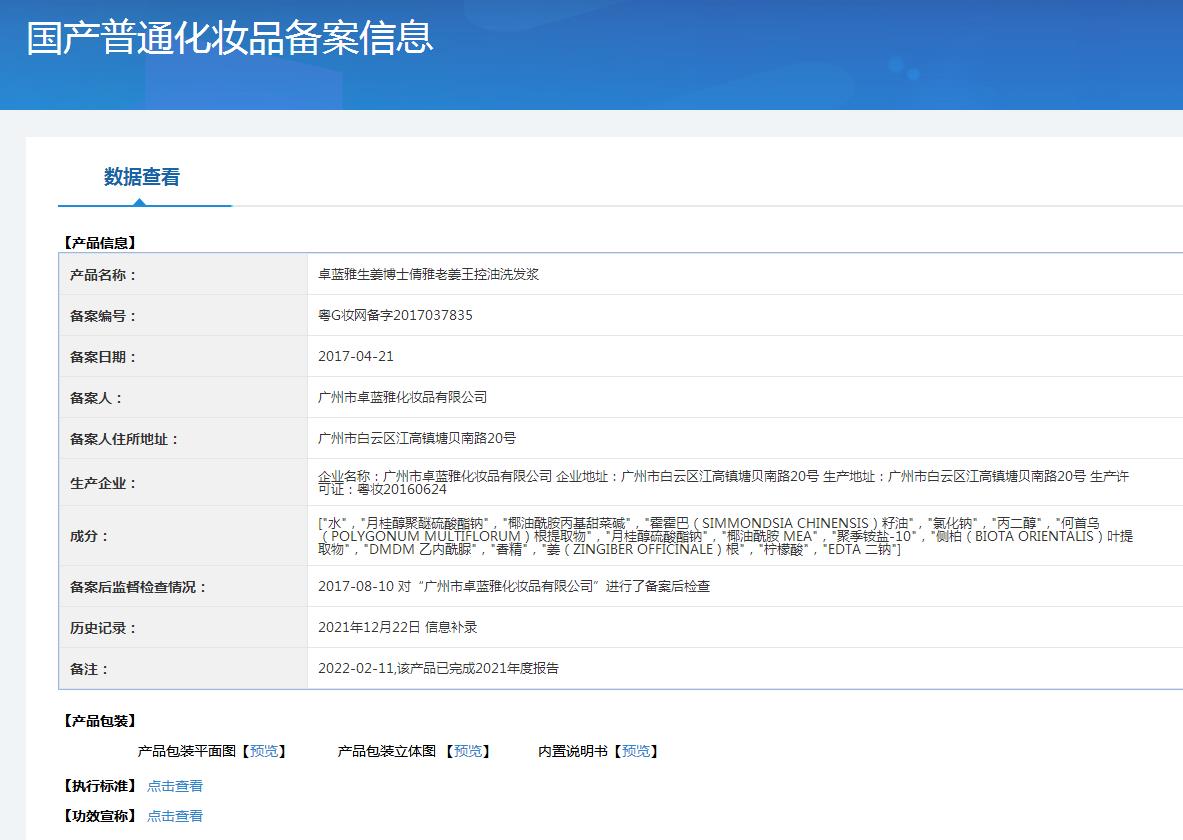Switch to the 数据查看 tab
The height and width of the screenshot is (840, 1183).
pyautogui.click(x=142, y=177)
